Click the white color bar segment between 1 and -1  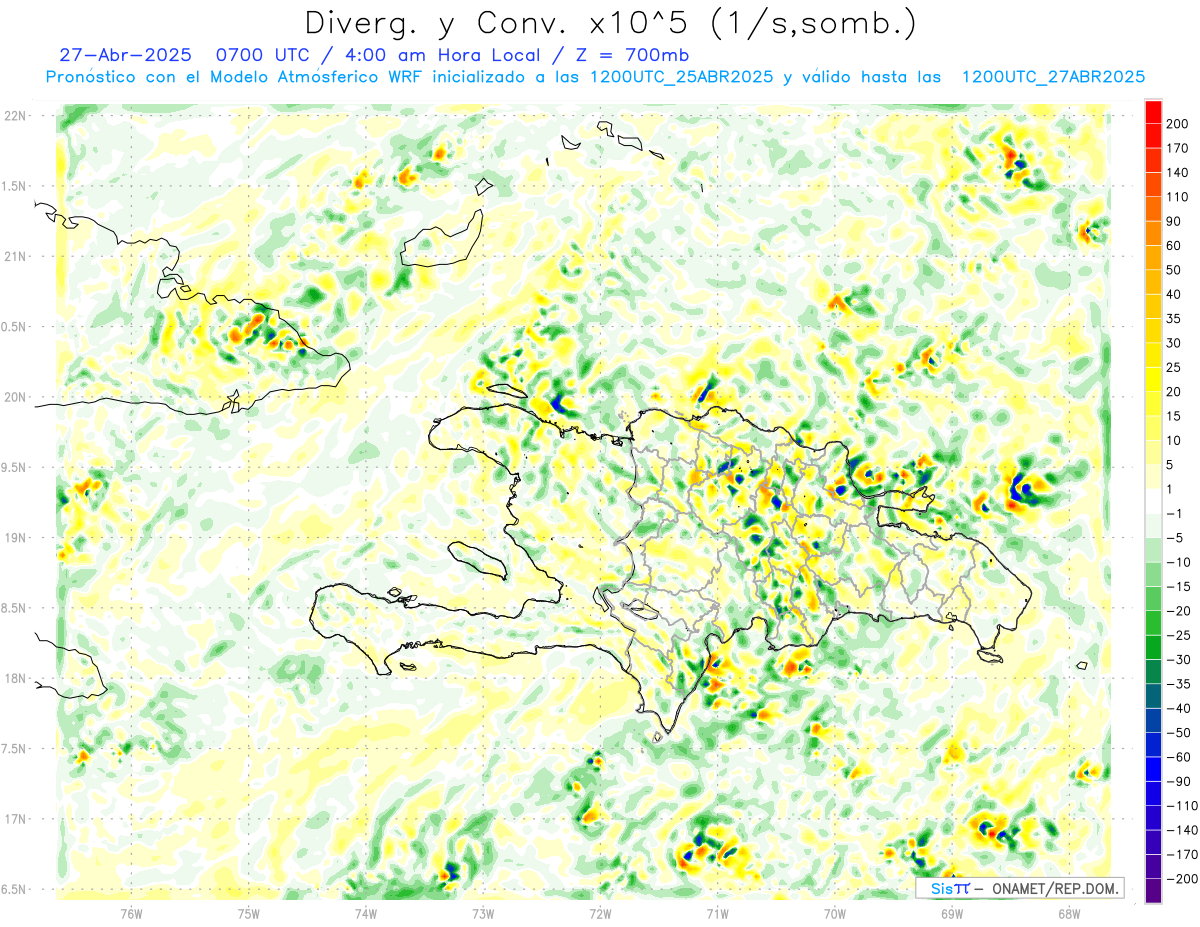pos(1153,501)
